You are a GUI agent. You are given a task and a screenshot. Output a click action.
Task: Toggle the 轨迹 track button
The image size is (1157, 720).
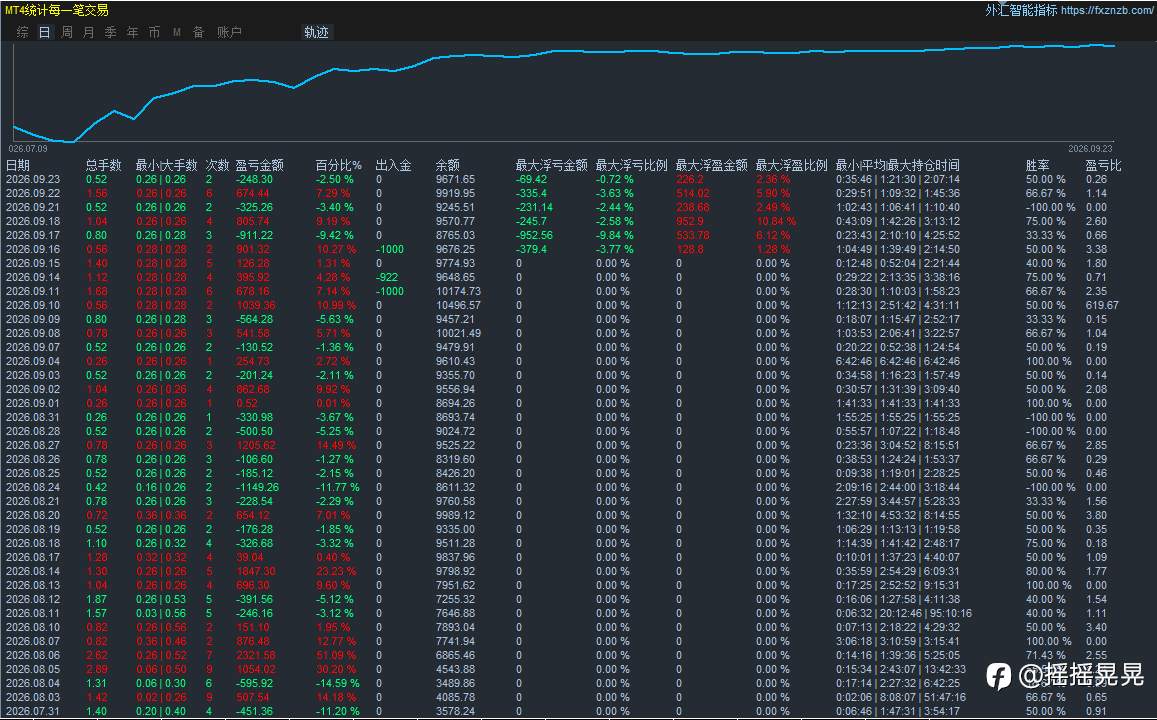point(317,32)
